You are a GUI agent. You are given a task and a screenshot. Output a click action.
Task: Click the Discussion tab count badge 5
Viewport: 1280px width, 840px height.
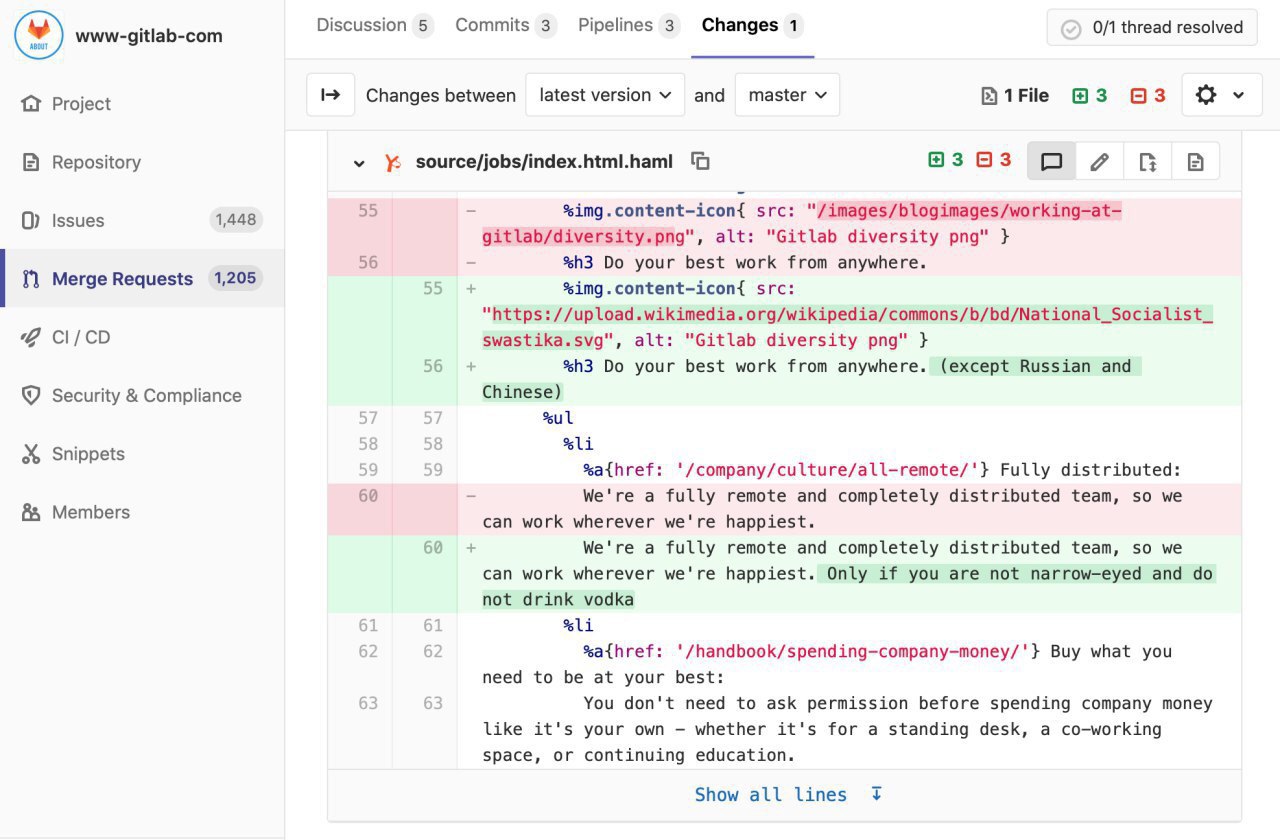pyautogui.click(x=423, y=26)
